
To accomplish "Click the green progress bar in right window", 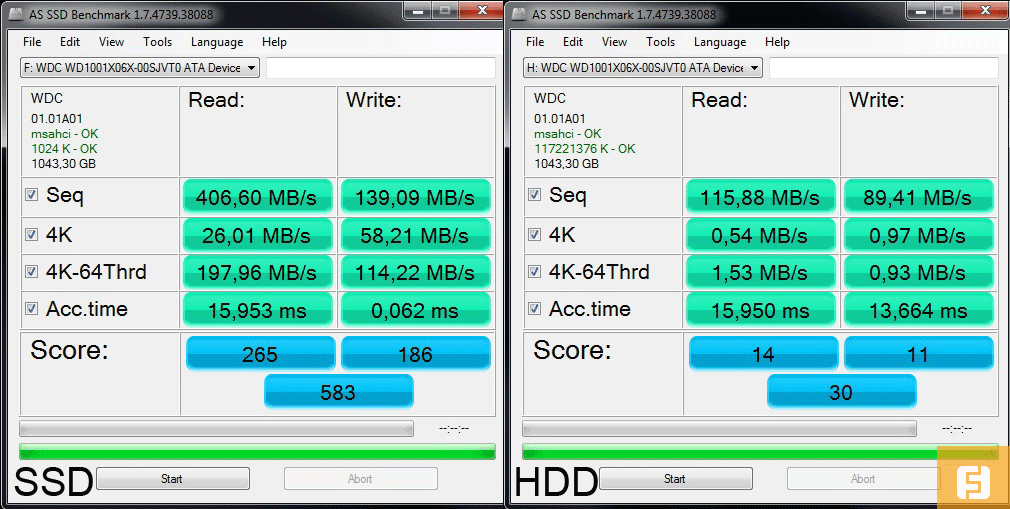I will [x=760, y=452].
